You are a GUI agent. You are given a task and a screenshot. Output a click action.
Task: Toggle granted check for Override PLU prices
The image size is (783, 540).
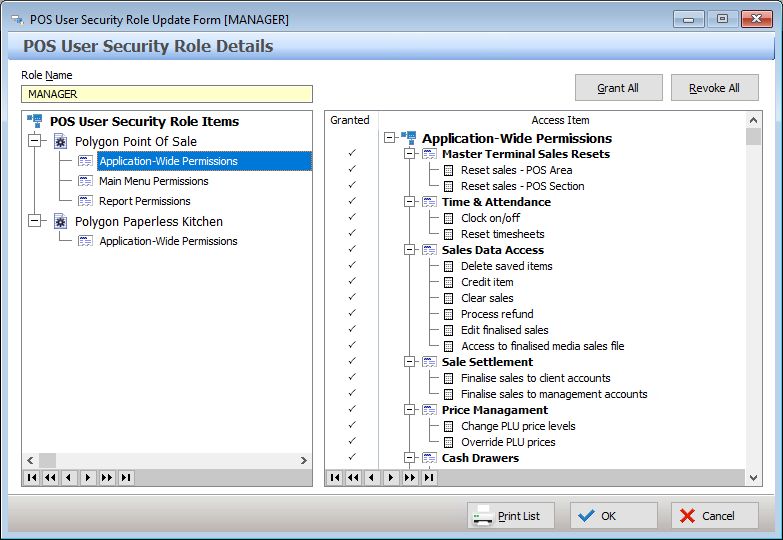click(x=352, y=441)
